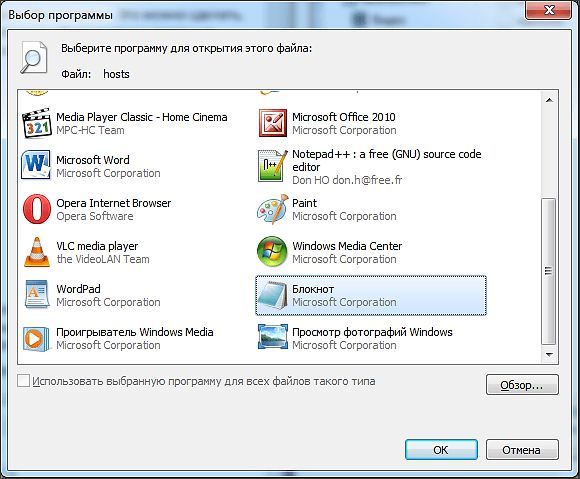Click the scrollbar up arrow
The image size is (580, 479).
point(549,100)
